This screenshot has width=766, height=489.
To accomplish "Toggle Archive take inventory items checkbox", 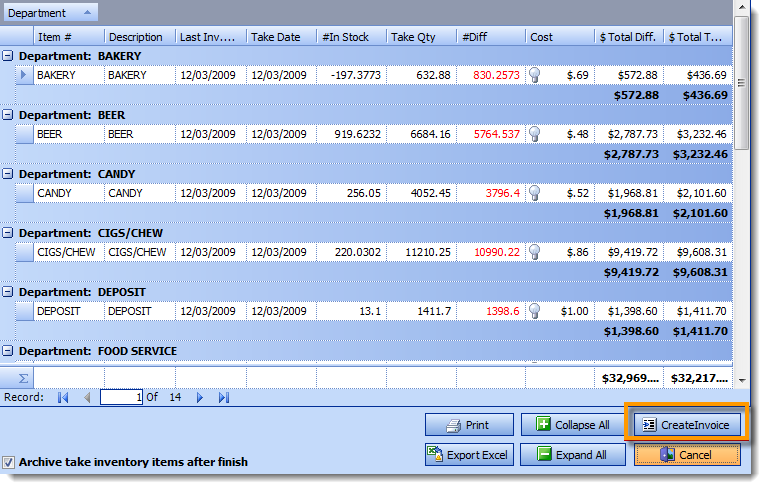I will click(x=9, y=462).
